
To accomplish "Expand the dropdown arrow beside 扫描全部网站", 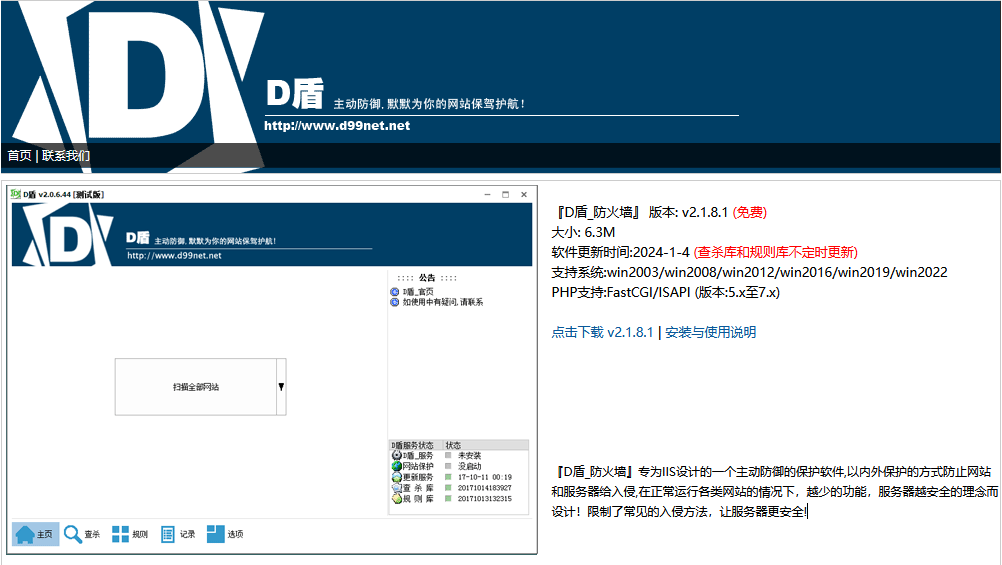I will 281,387.
